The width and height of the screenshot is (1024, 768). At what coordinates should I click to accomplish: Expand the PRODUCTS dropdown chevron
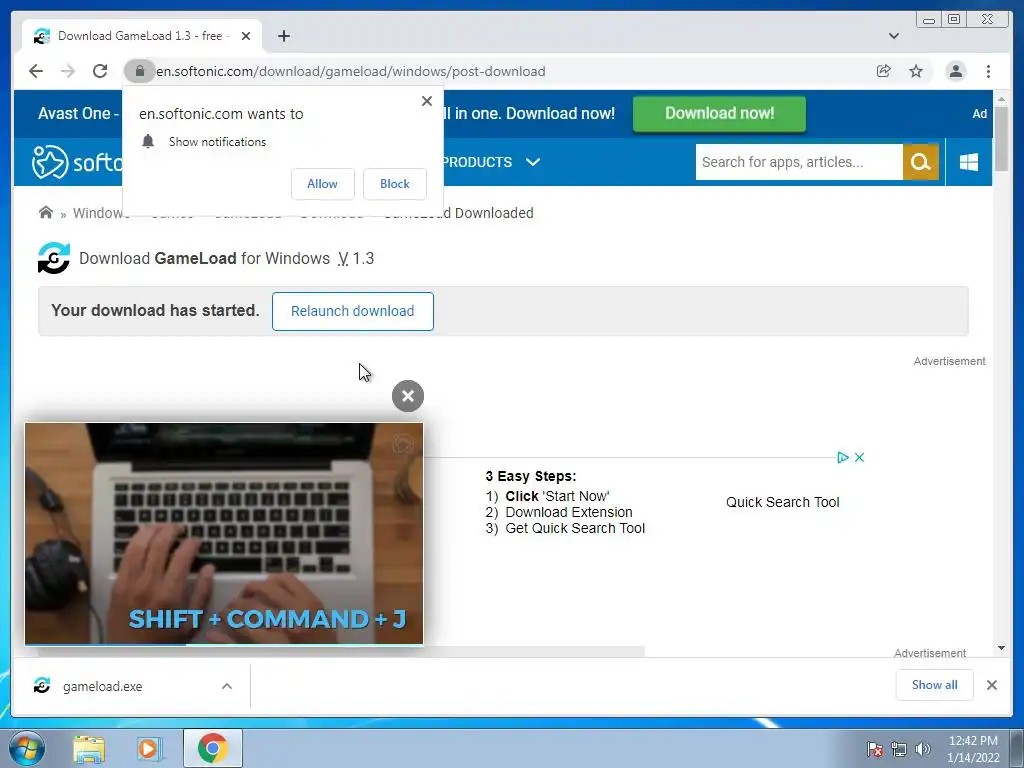pyautogui.click(x=533, y=162)
